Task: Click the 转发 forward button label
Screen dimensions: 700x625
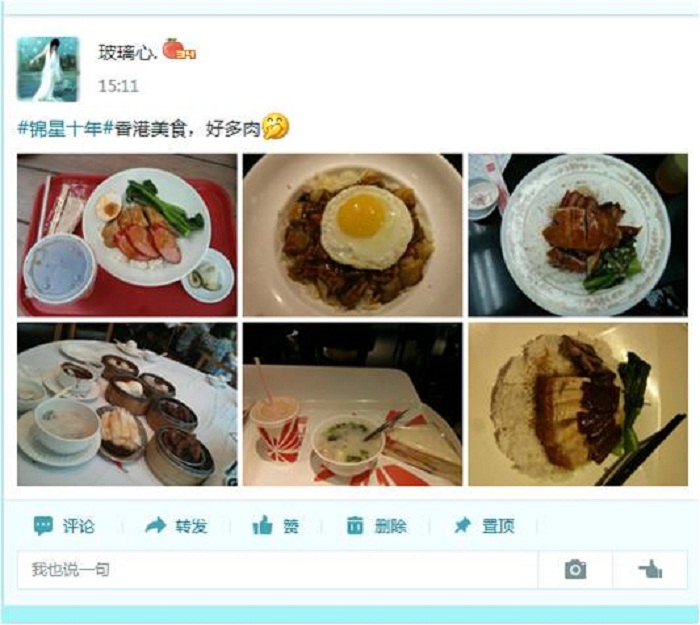Action: (x=192, y=526)
